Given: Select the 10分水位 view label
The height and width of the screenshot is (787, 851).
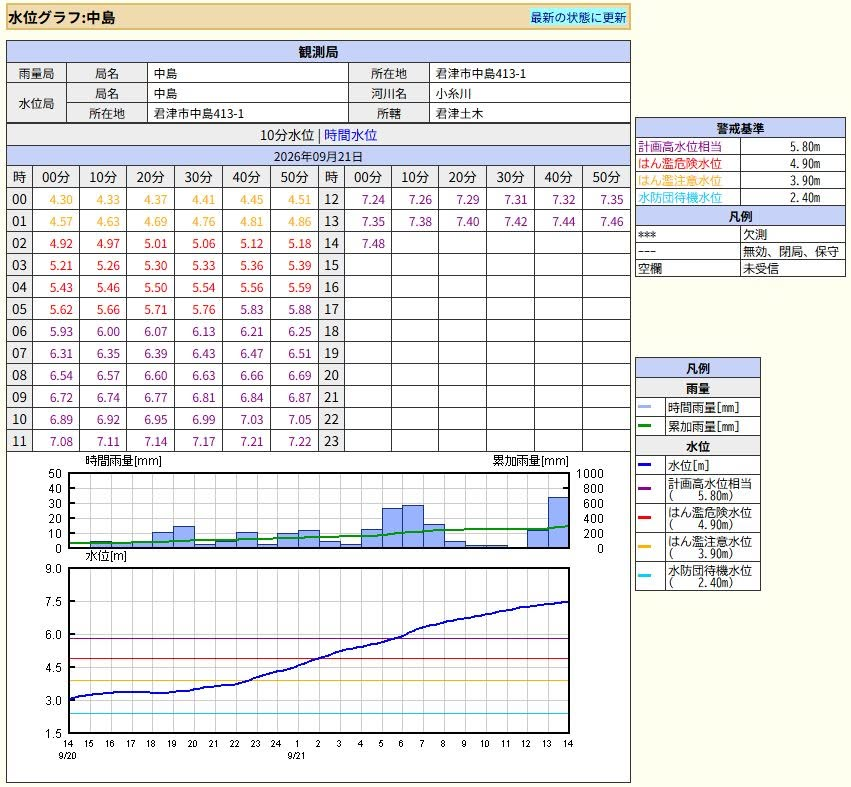Looking at the screenshot, I should point(287,135).
